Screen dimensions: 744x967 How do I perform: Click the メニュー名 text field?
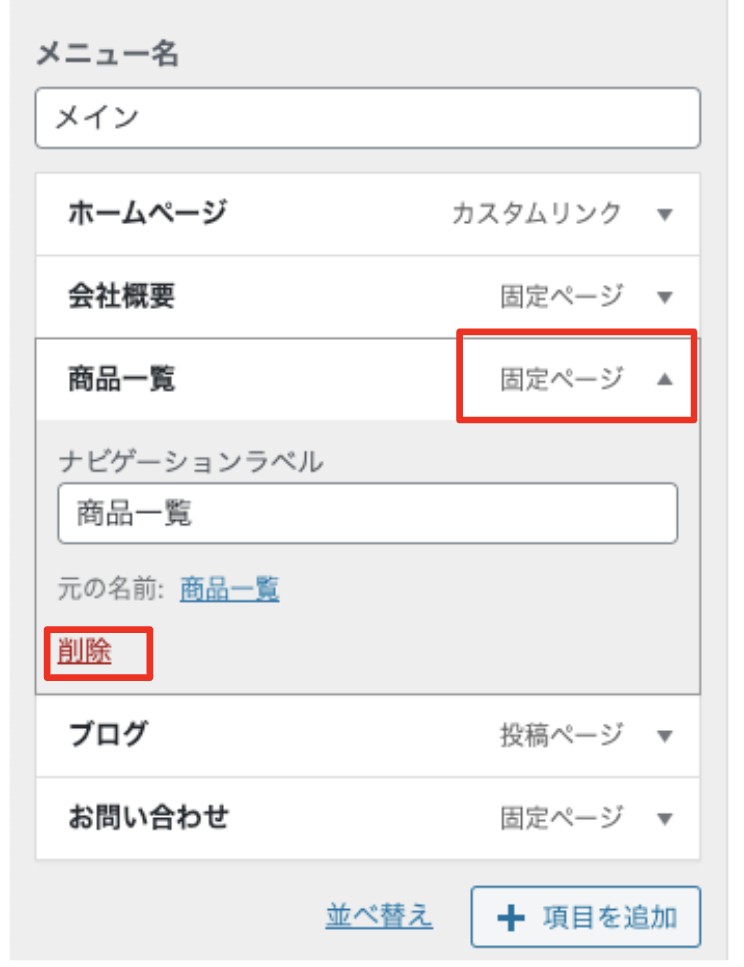pos(367,118)
